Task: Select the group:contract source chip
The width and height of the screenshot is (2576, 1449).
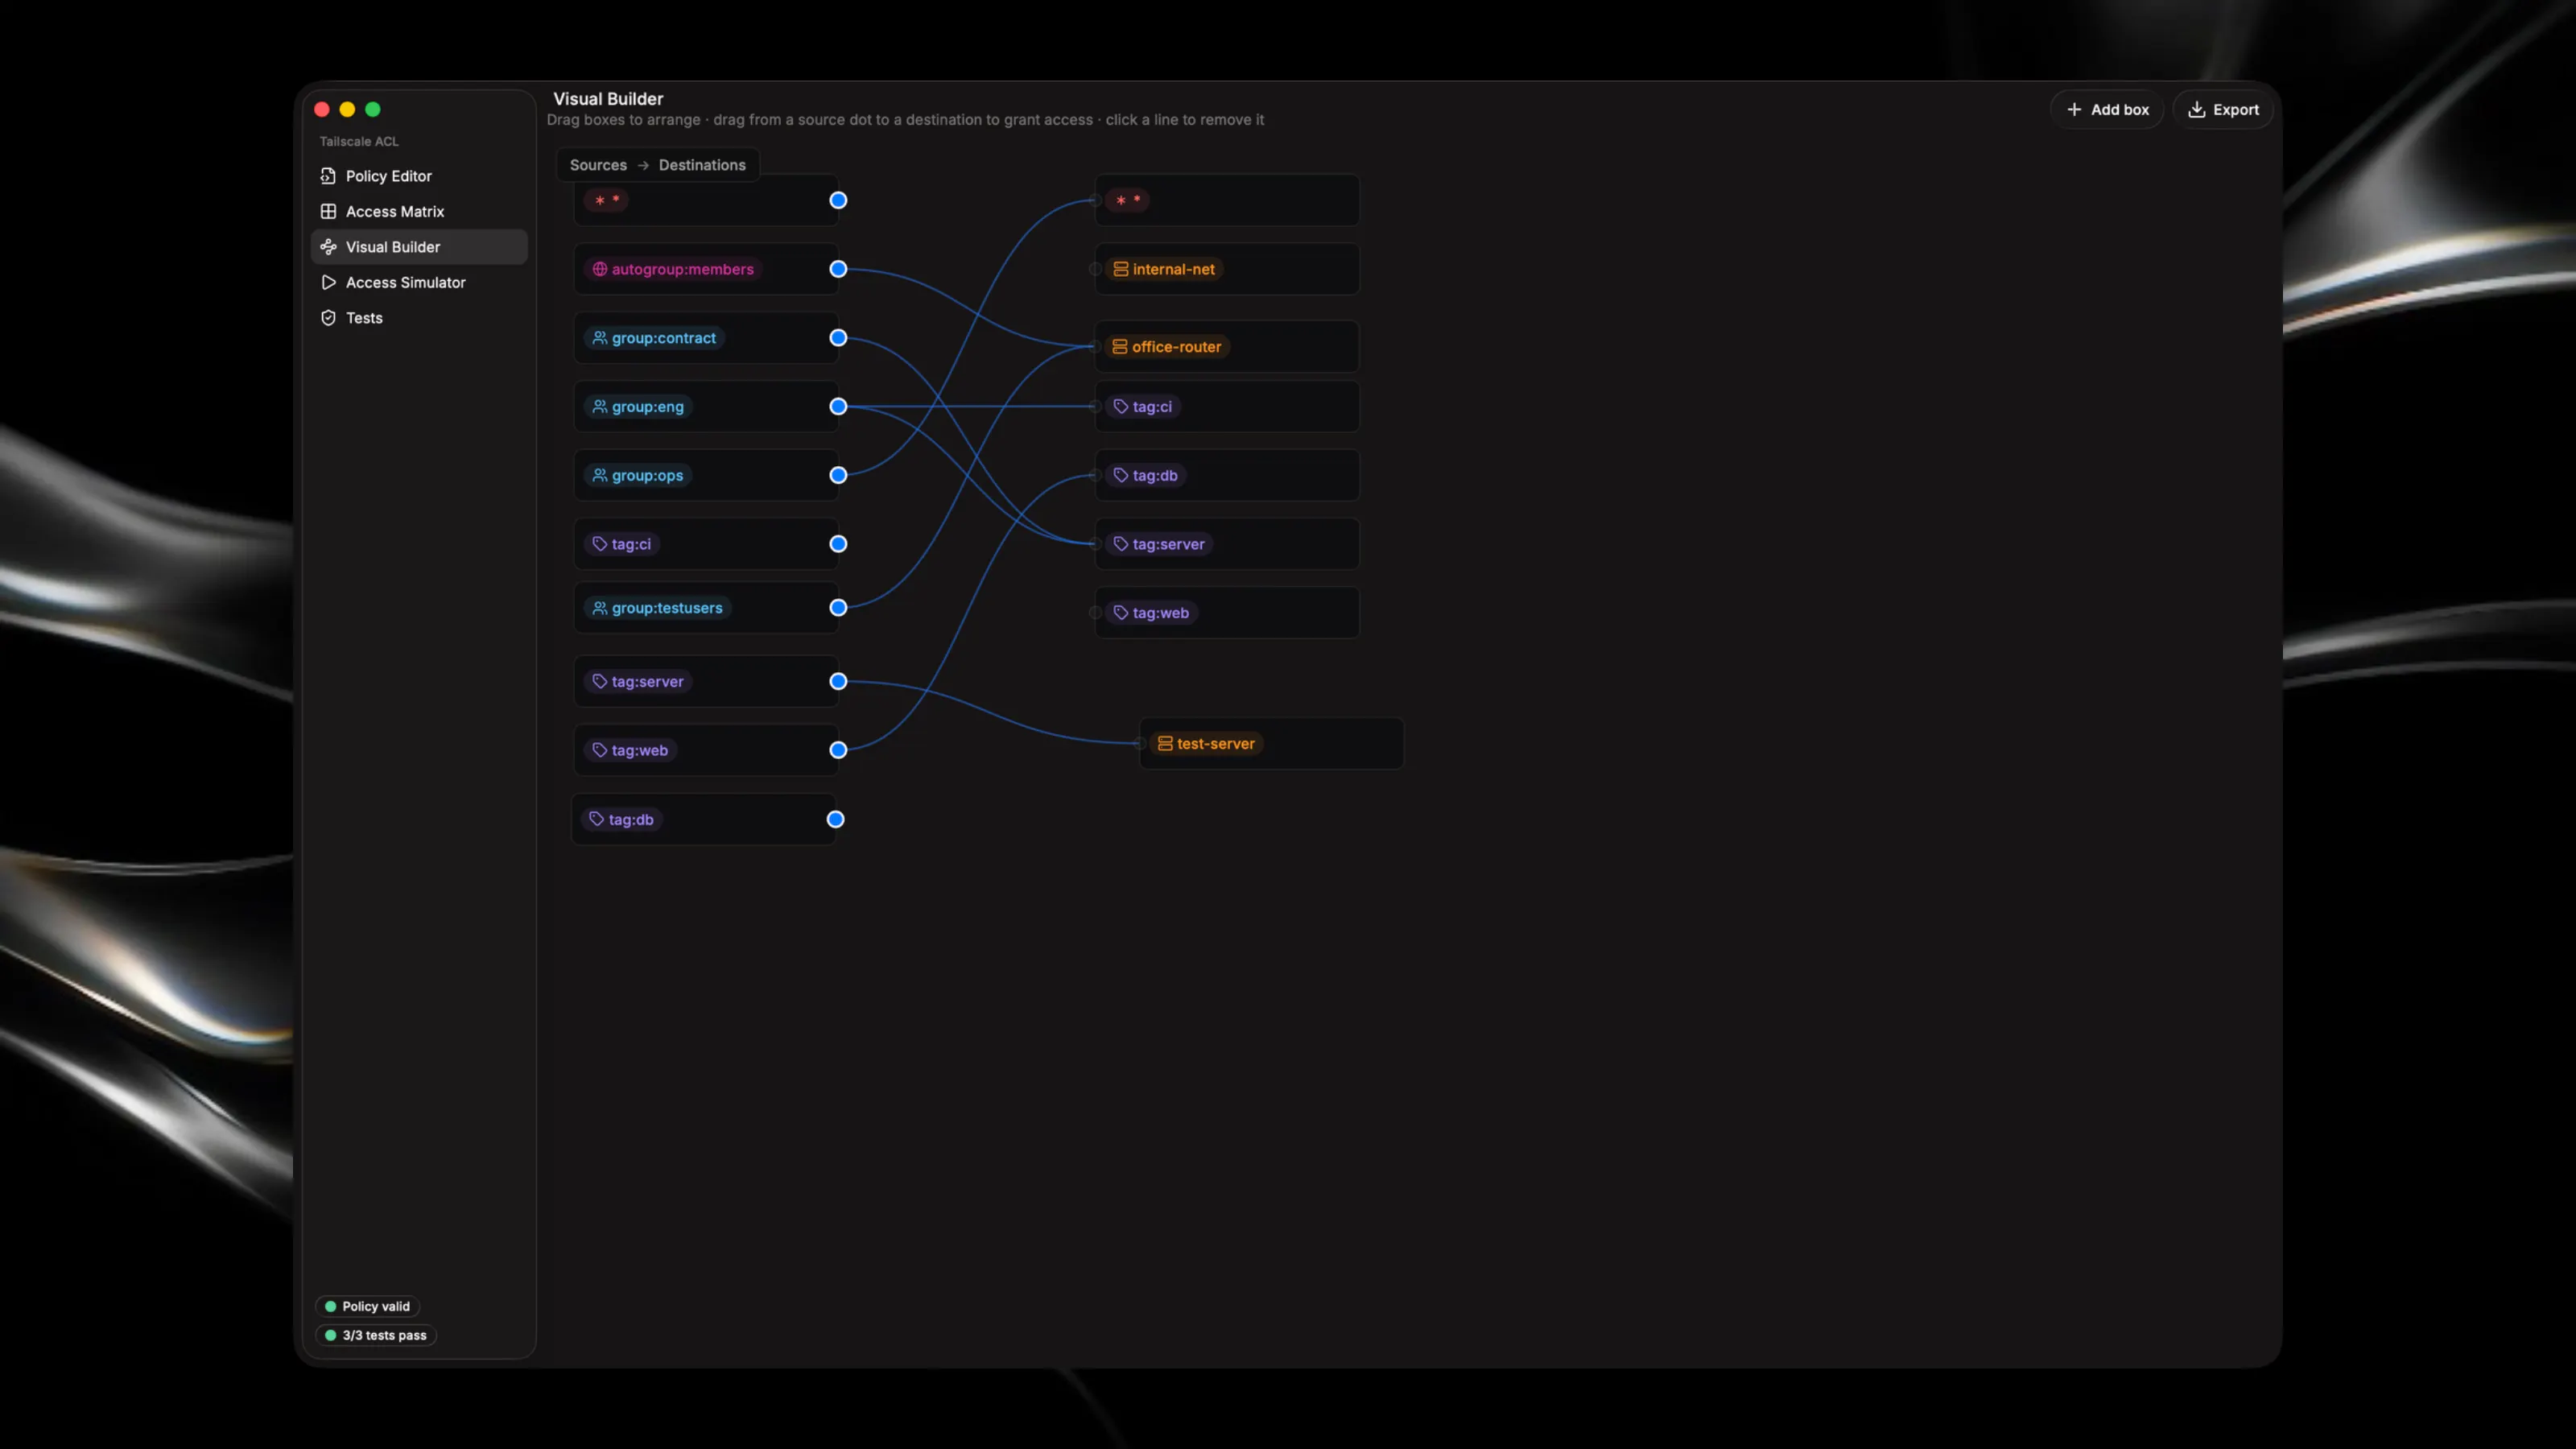Action: tap(654, 338)
